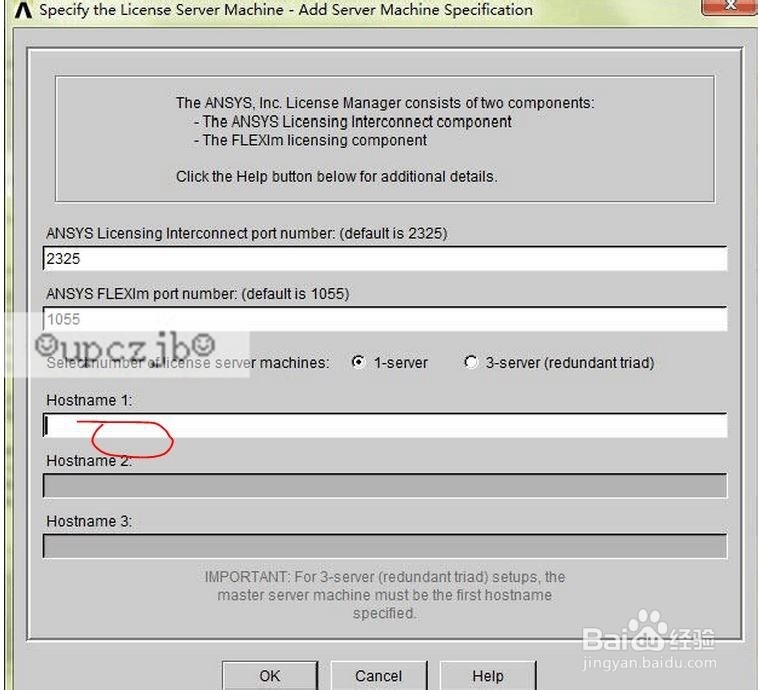Click the ANSYS logo icon in title bar

23,10
